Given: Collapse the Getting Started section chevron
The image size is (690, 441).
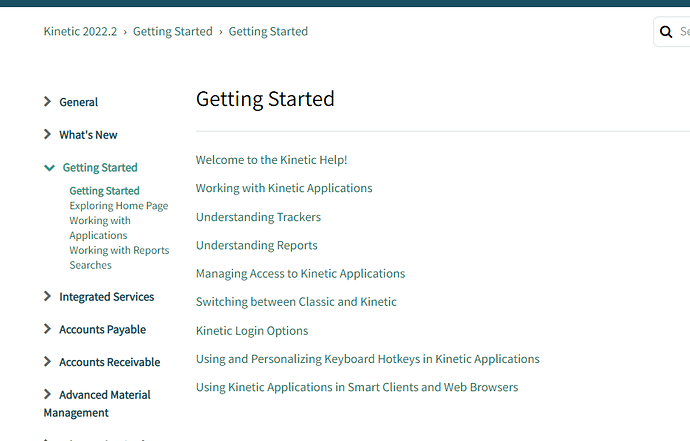Looking at the screenshot, I should (x=49, y=168).
